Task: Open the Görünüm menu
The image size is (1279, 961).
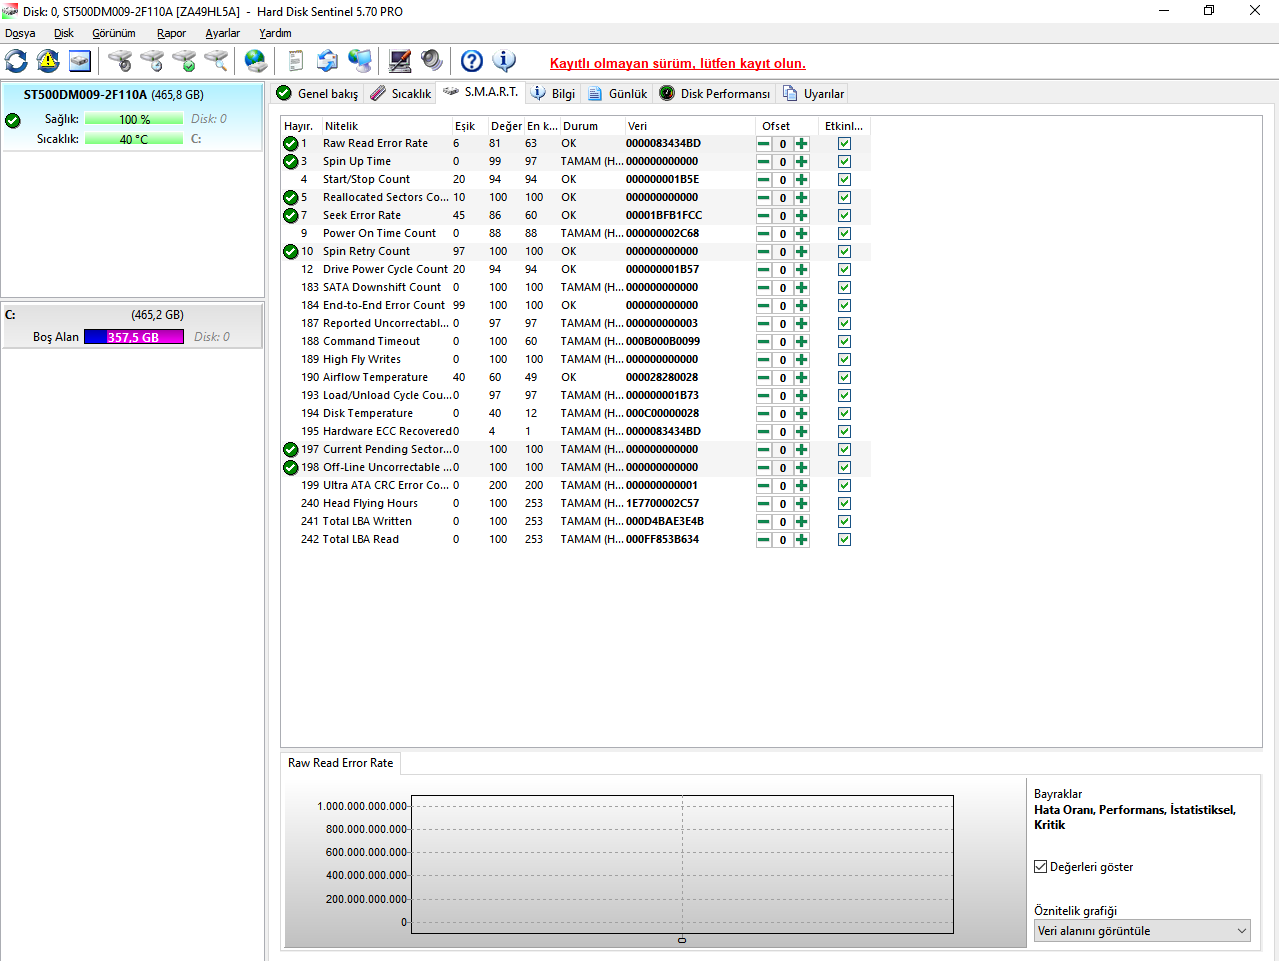Action: (x=114, y=33)
